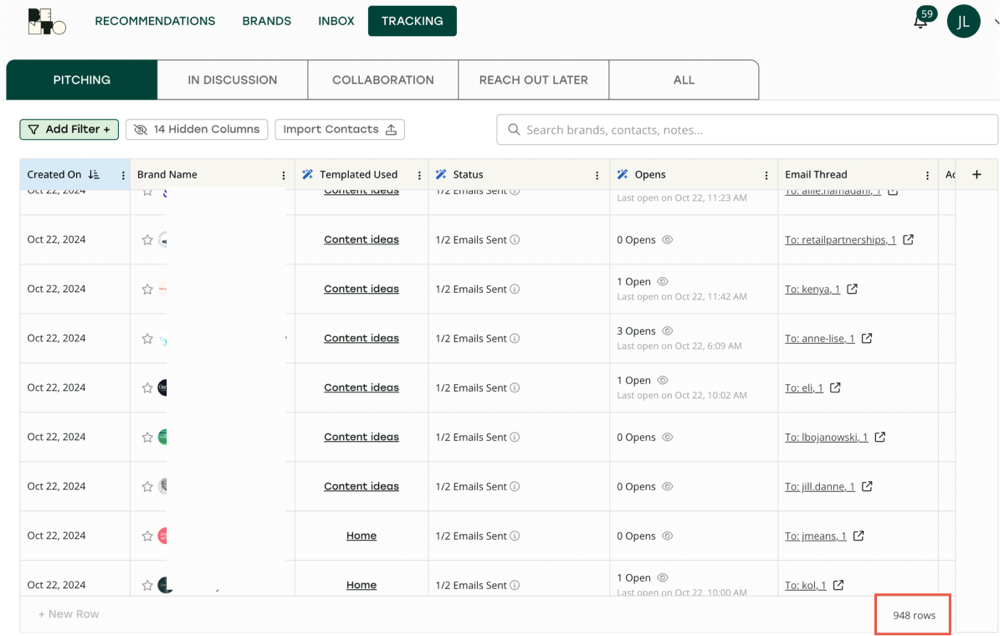
Task: Open Brands in top navigation
Action: tap(267, 21)
